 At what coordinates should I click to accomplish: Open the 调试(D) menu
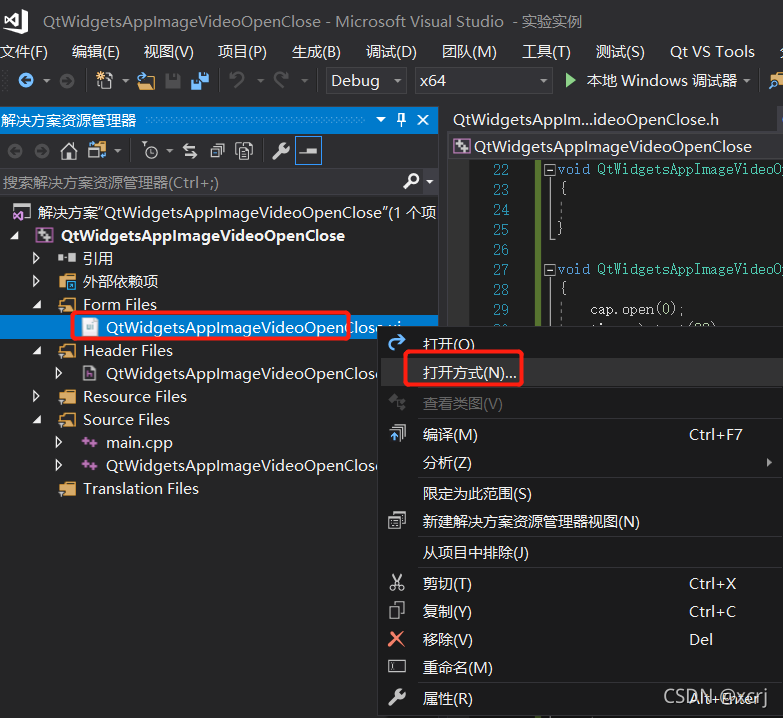[x=391, y=52]
